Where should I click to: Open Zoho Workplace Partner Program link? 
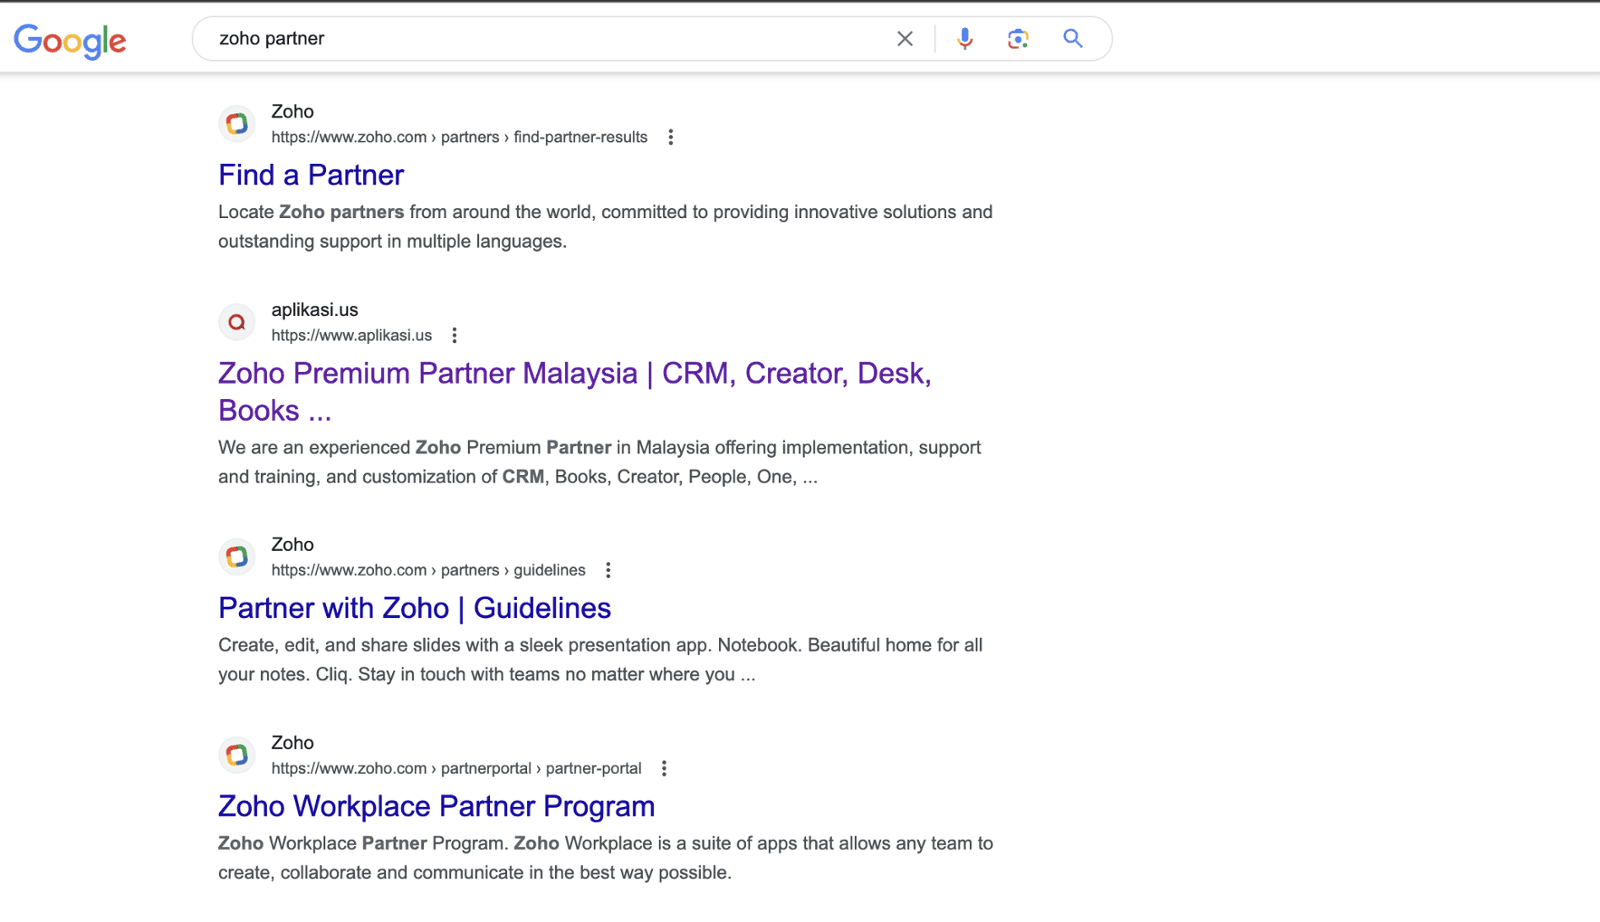(x=437, y=806)
